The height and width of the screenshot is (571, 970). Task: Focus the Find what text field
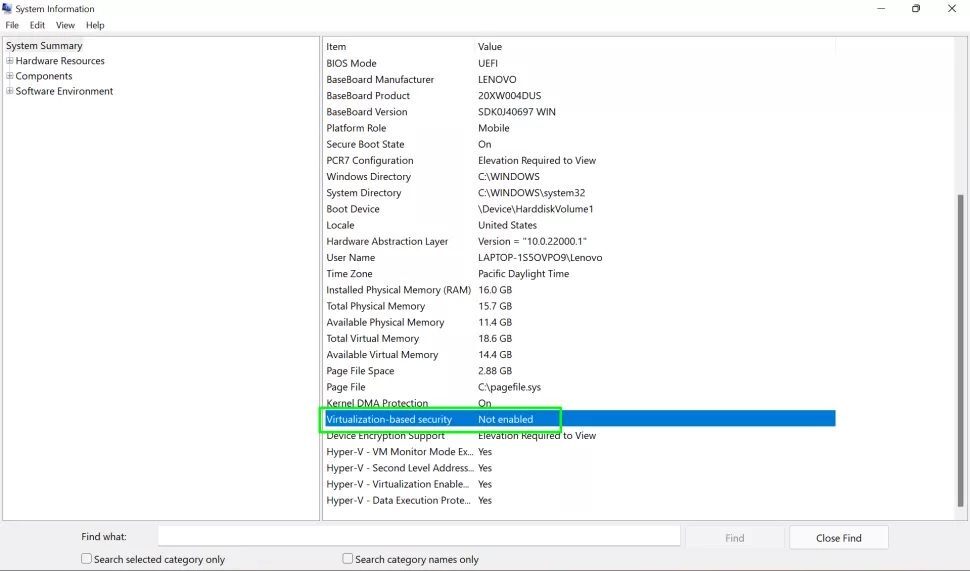pos(418,537)
